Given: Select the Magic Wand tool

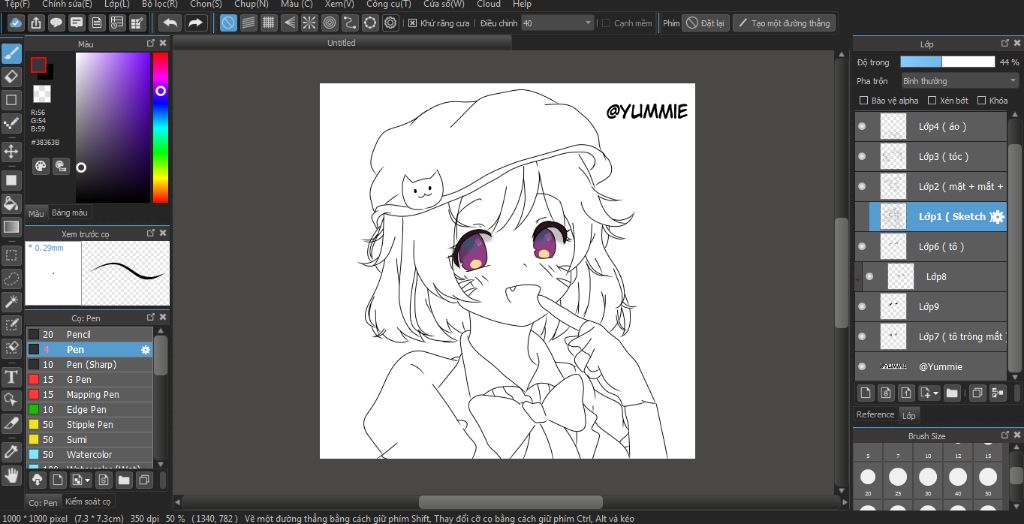Looking at the screenshot, I should 11,301.
